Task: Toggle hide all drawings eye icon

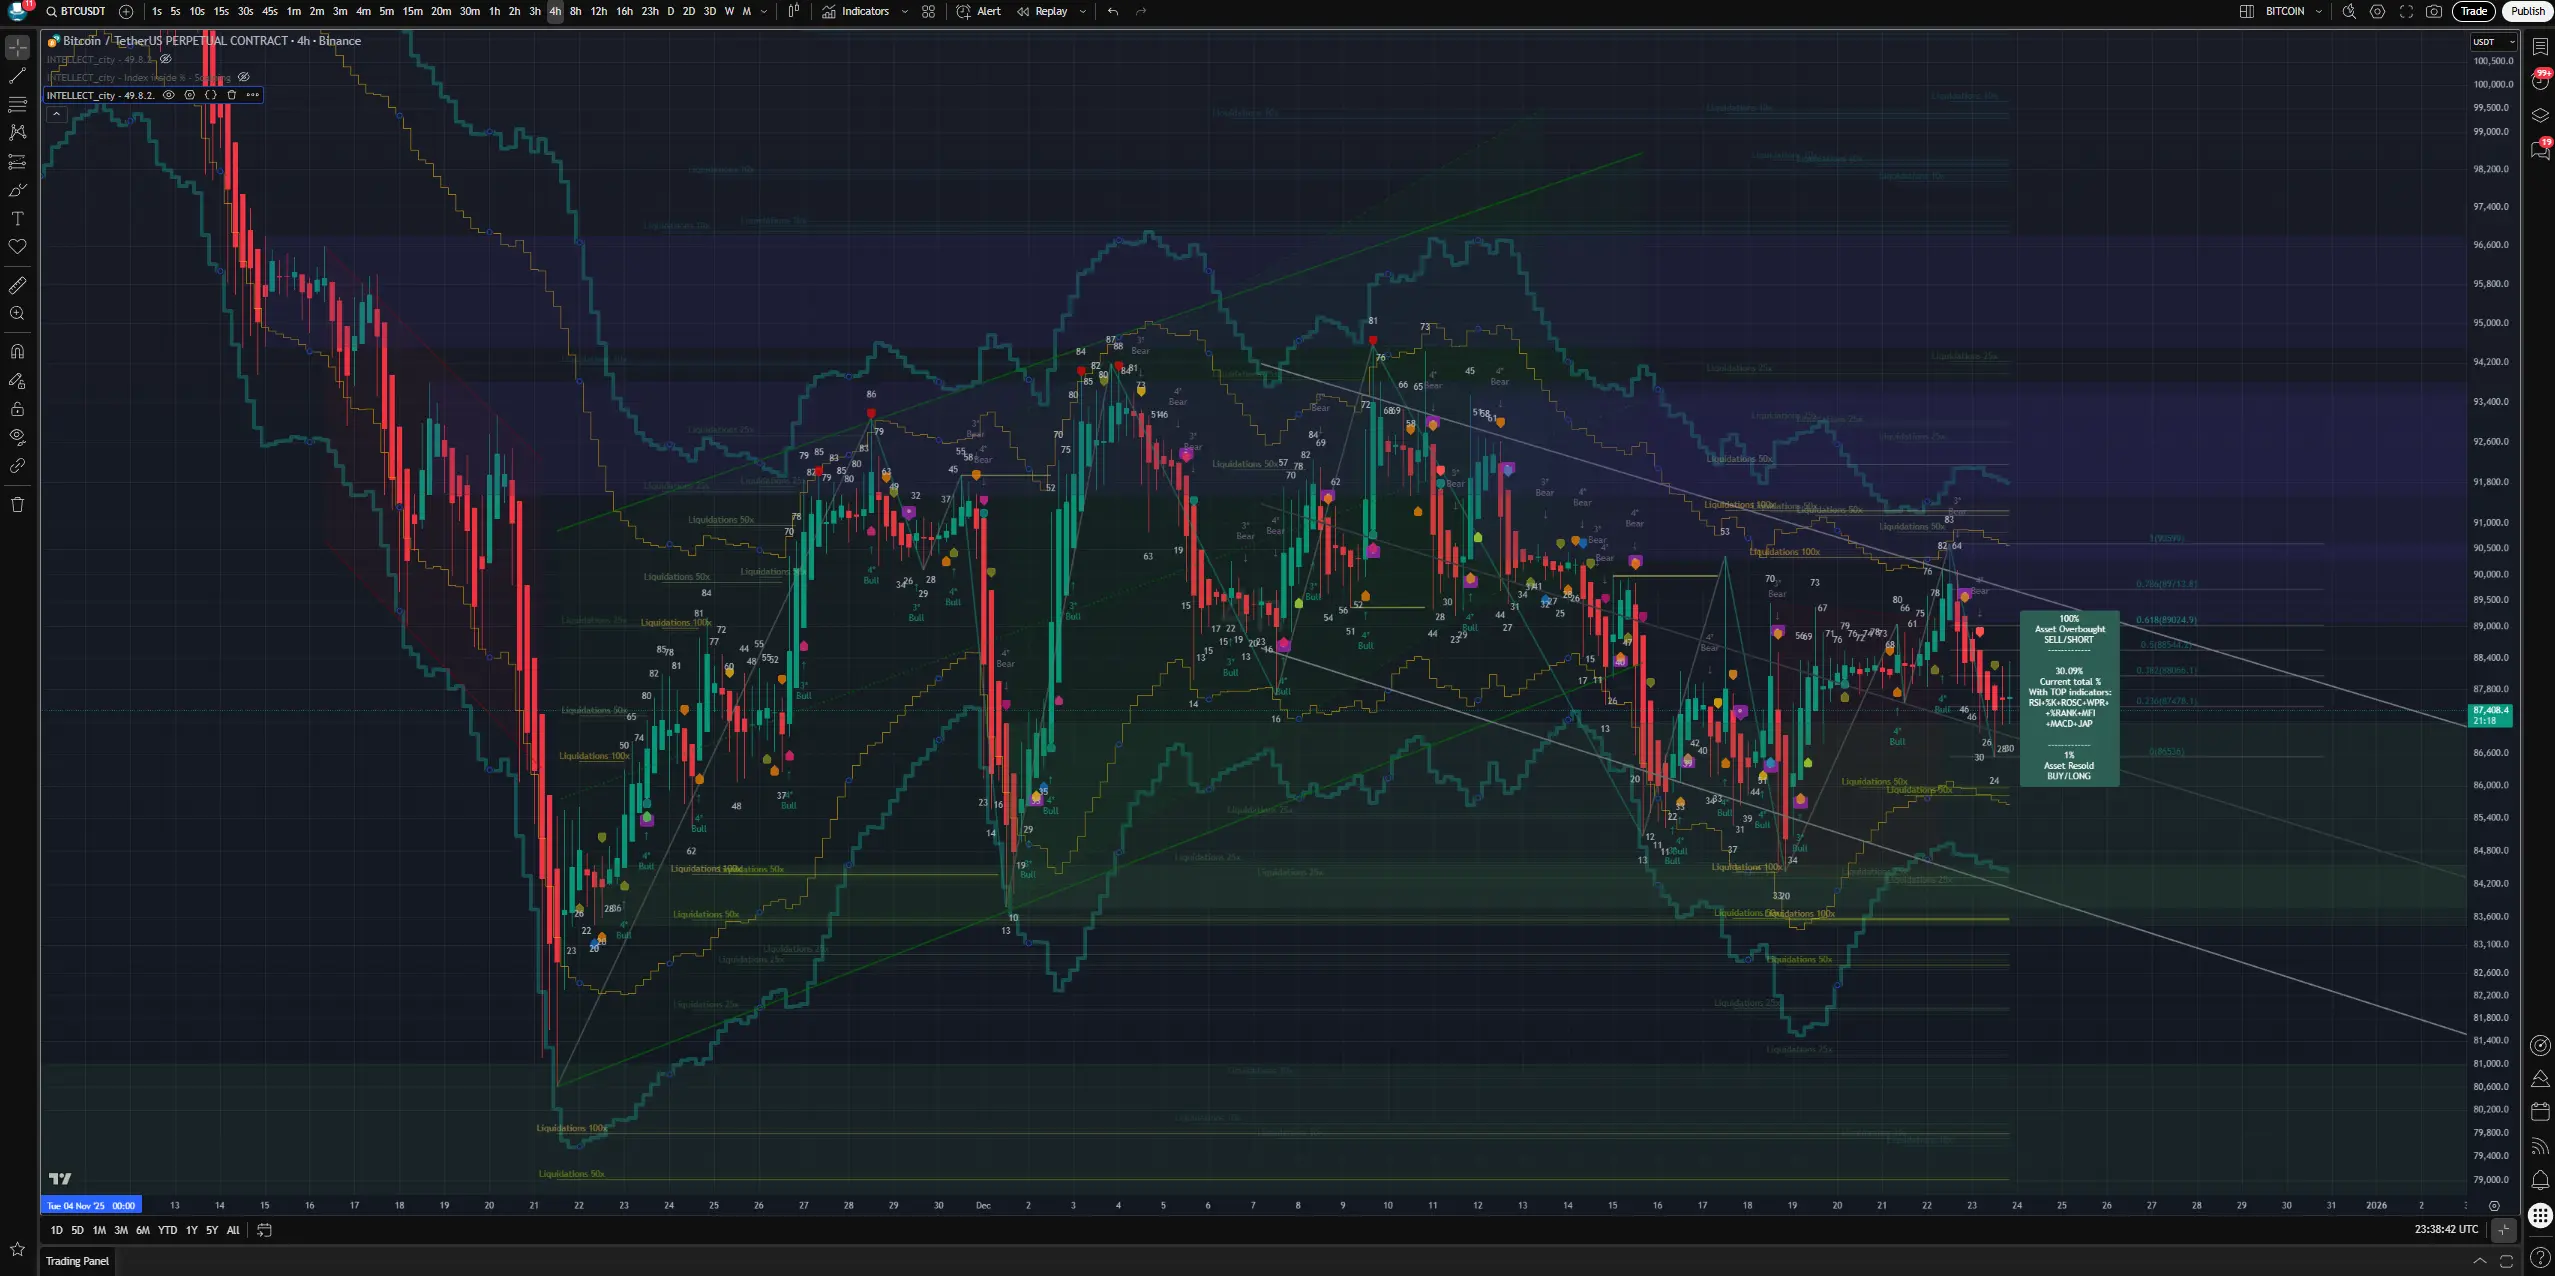Action: pyautogui.click(x=17, y=437)
